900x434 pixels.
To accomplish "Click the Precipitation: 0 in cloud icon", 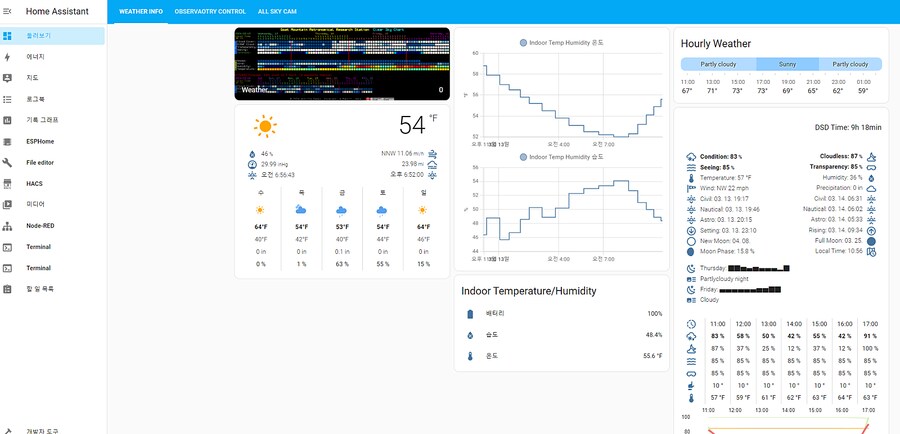I will click(871, 188).
